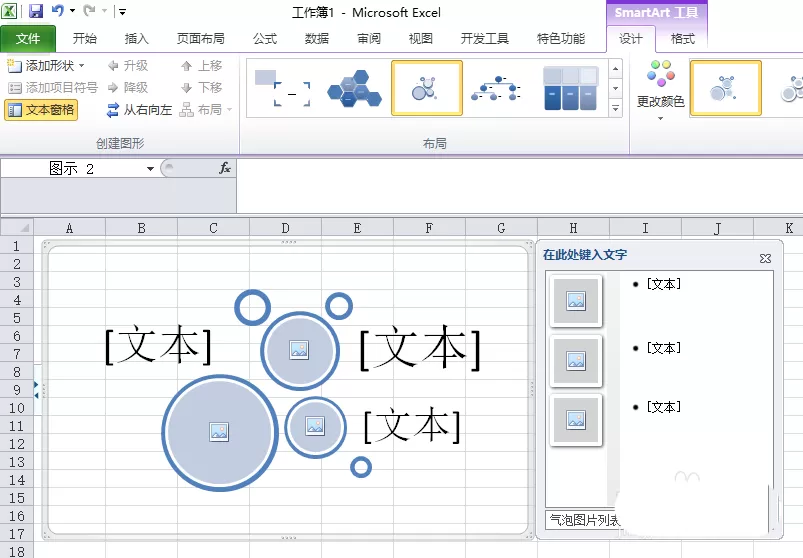Choose the bubble picture list layout thumbnail
Viewport: 803px width, 558px height.
(x=427, y=88)
